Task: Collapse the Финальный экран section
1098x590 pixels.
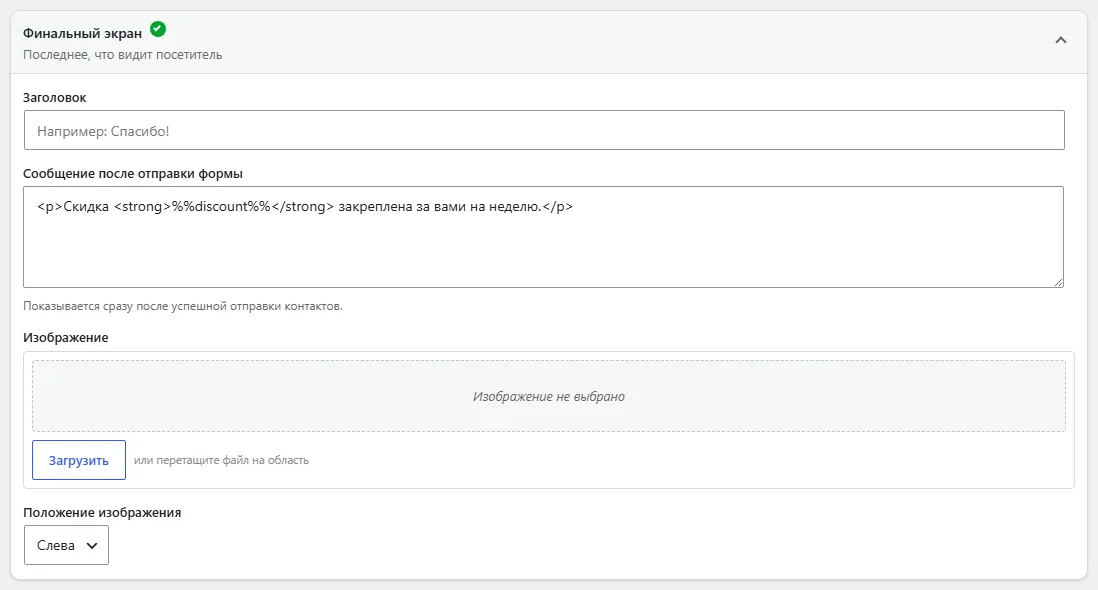Action: (1061, 41)
